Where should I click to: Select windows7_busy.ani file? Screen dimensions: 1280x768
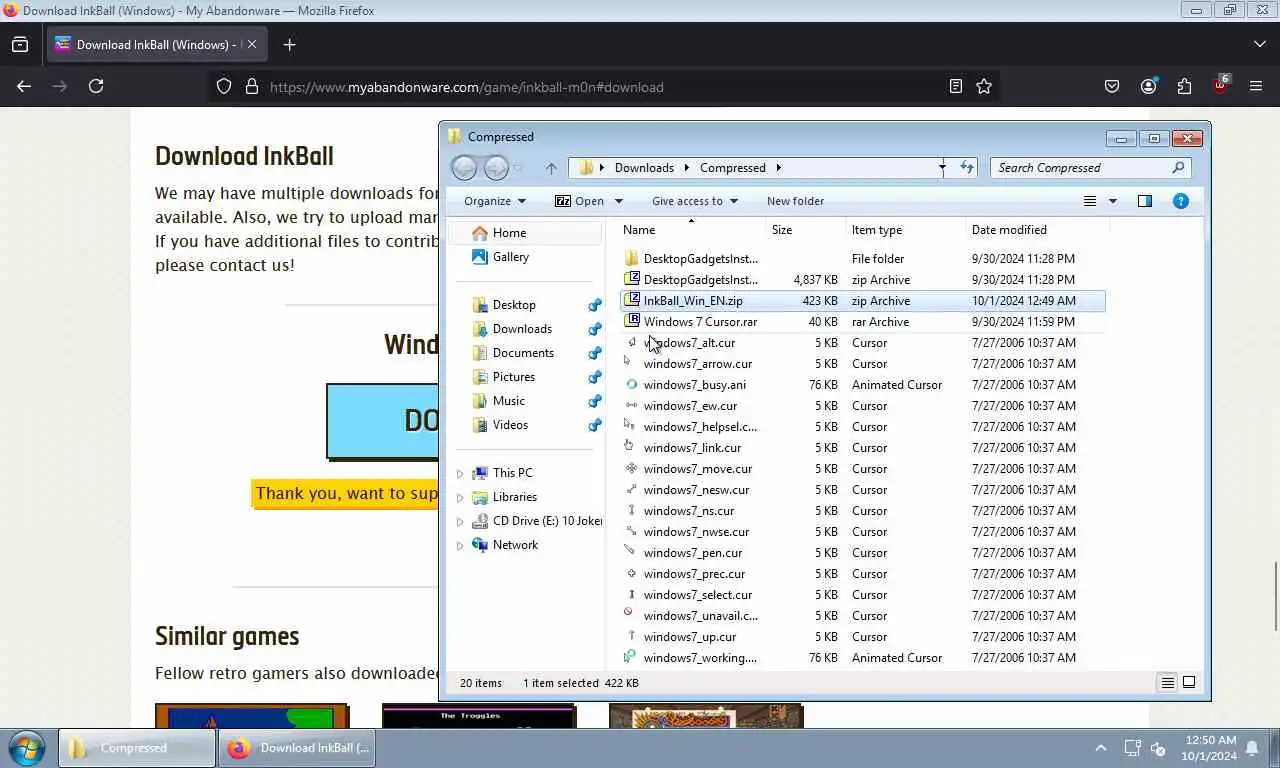[x=863, y=385]
